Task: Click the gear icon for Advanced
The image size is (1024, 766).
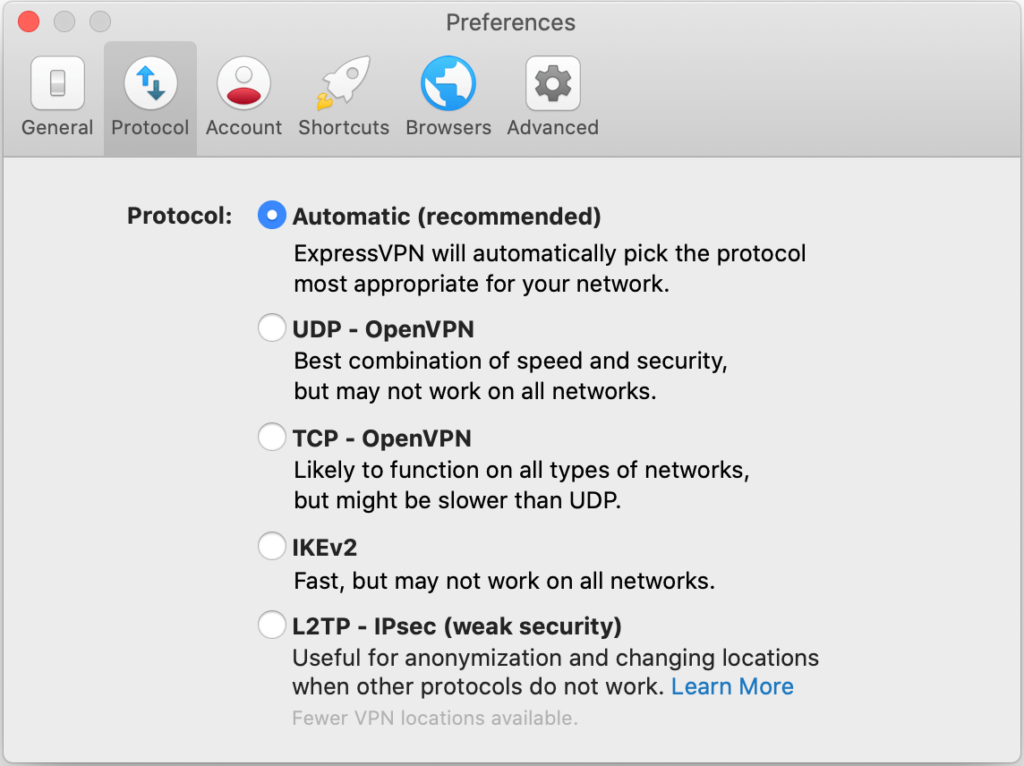Action: click(552, 83)
